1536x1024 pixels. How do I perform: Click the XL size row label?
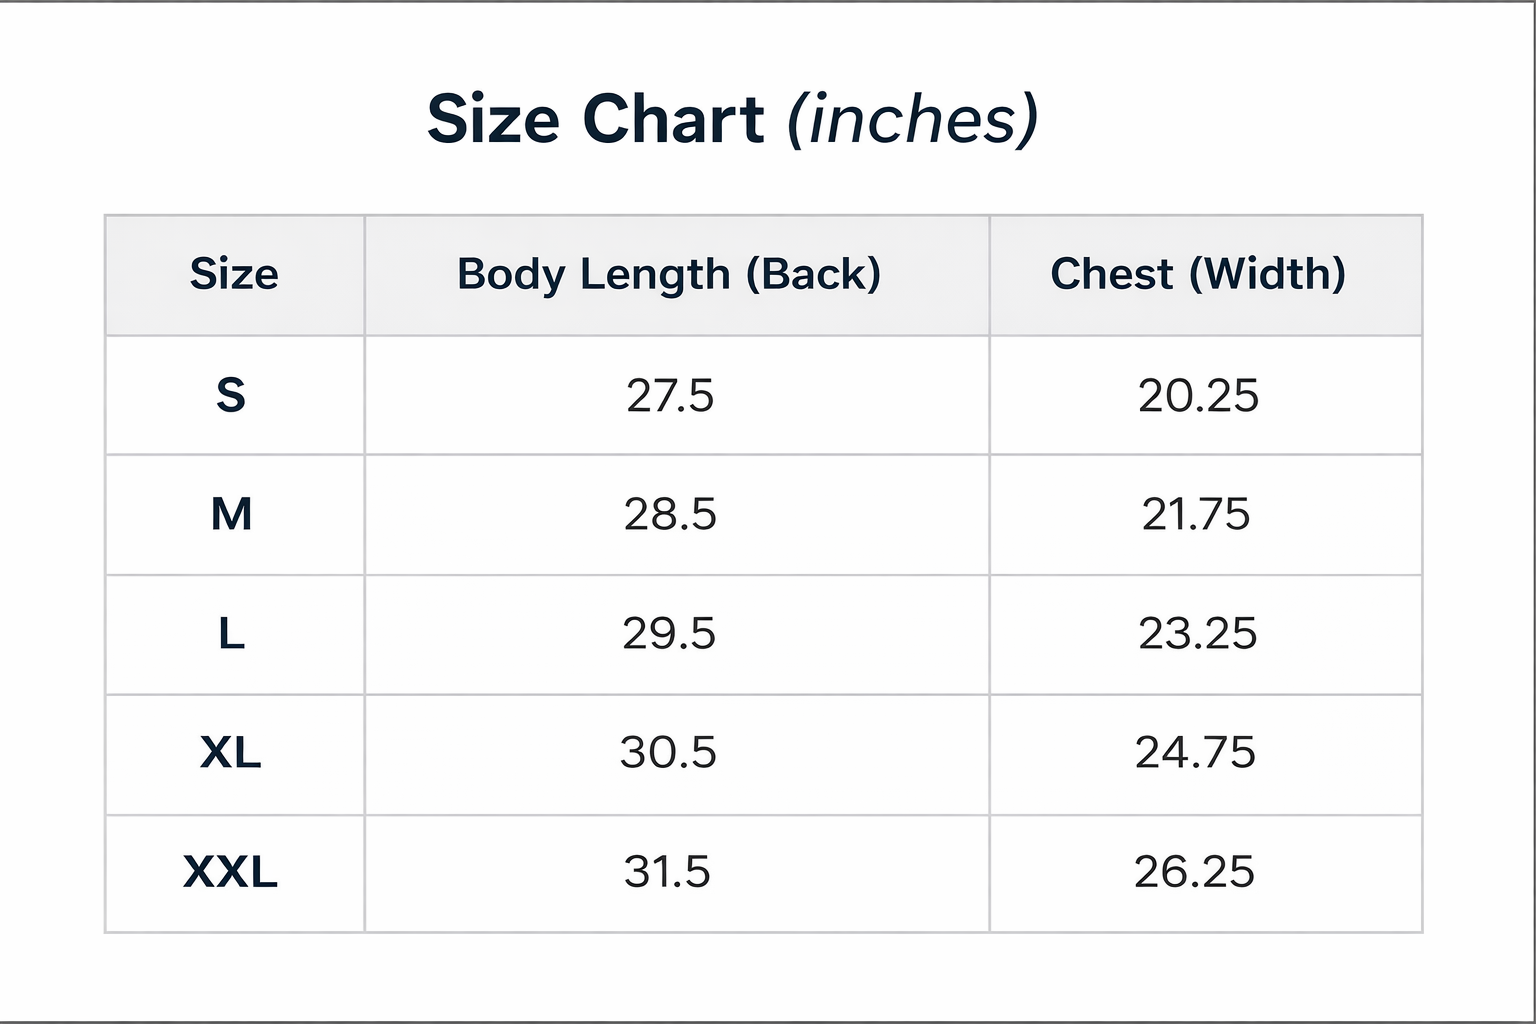(231, 752)
